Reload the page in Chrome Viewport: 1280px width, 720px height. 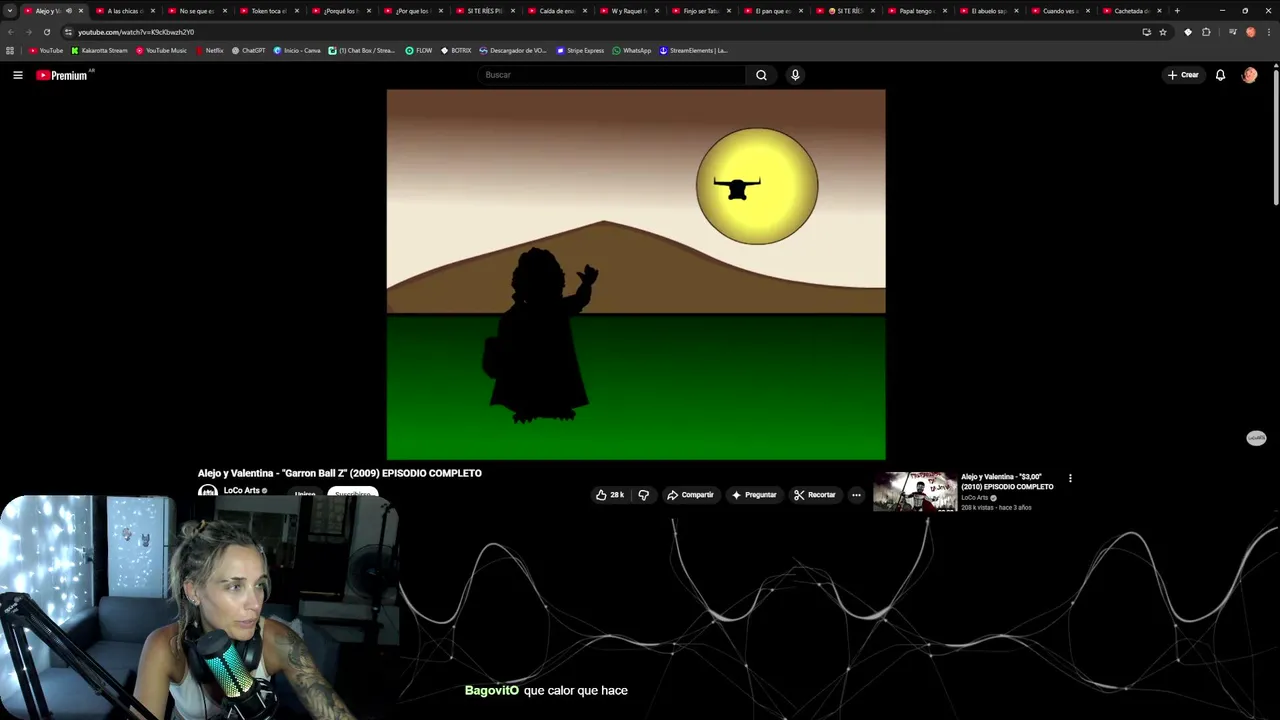tap(46, 32)
